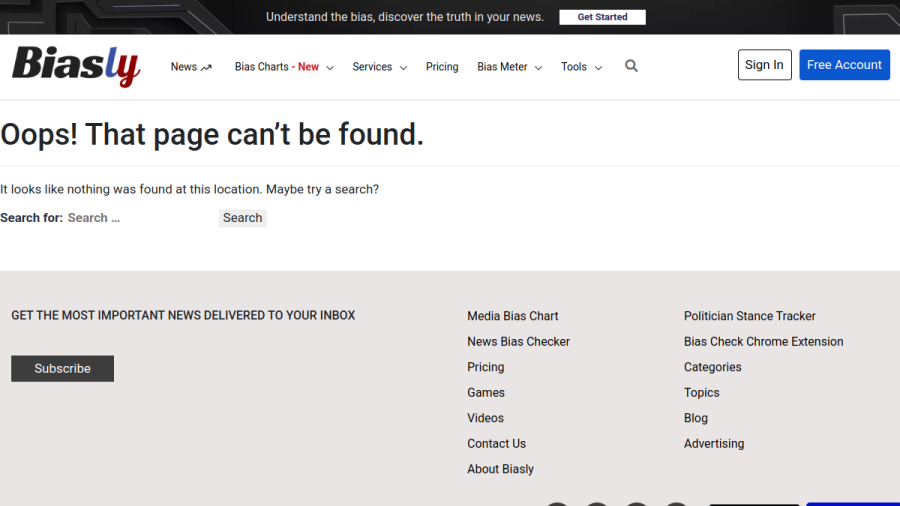Screen dimensions: 900x506
Task: Open the Videos footer link
Action: point(486,418)
